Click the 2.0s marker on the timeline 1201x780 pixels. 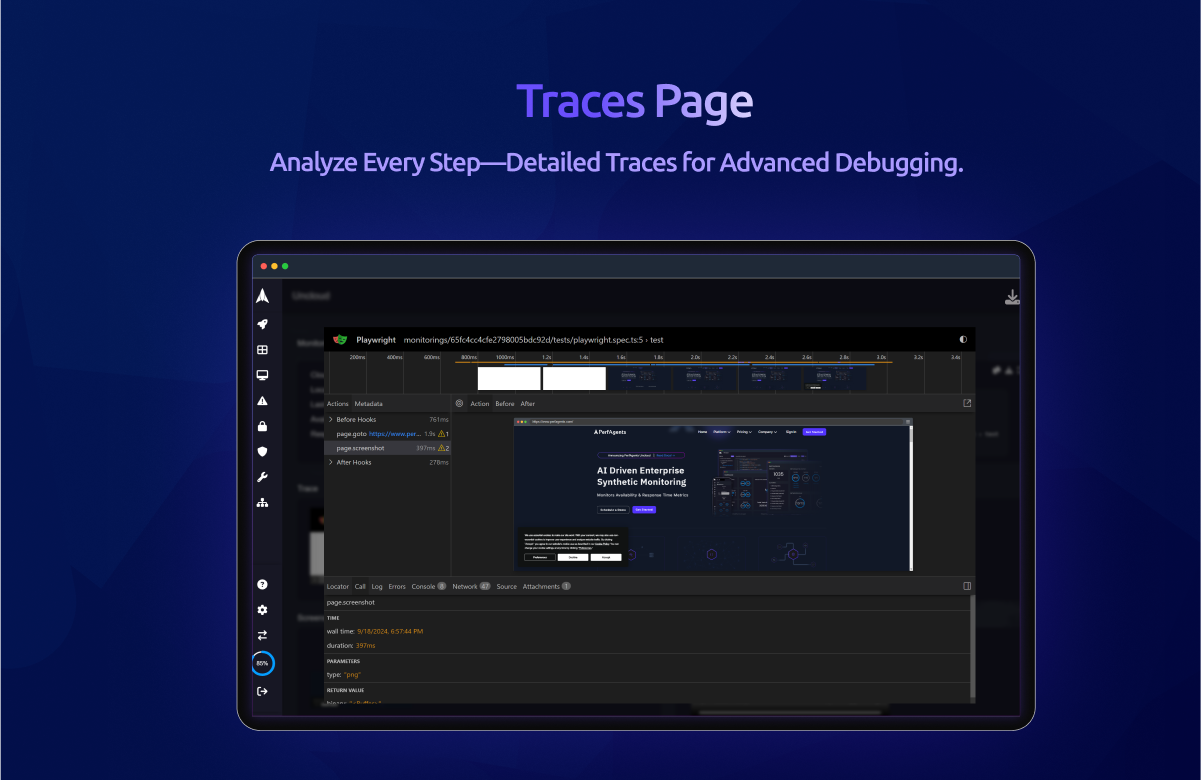point(695,357)
